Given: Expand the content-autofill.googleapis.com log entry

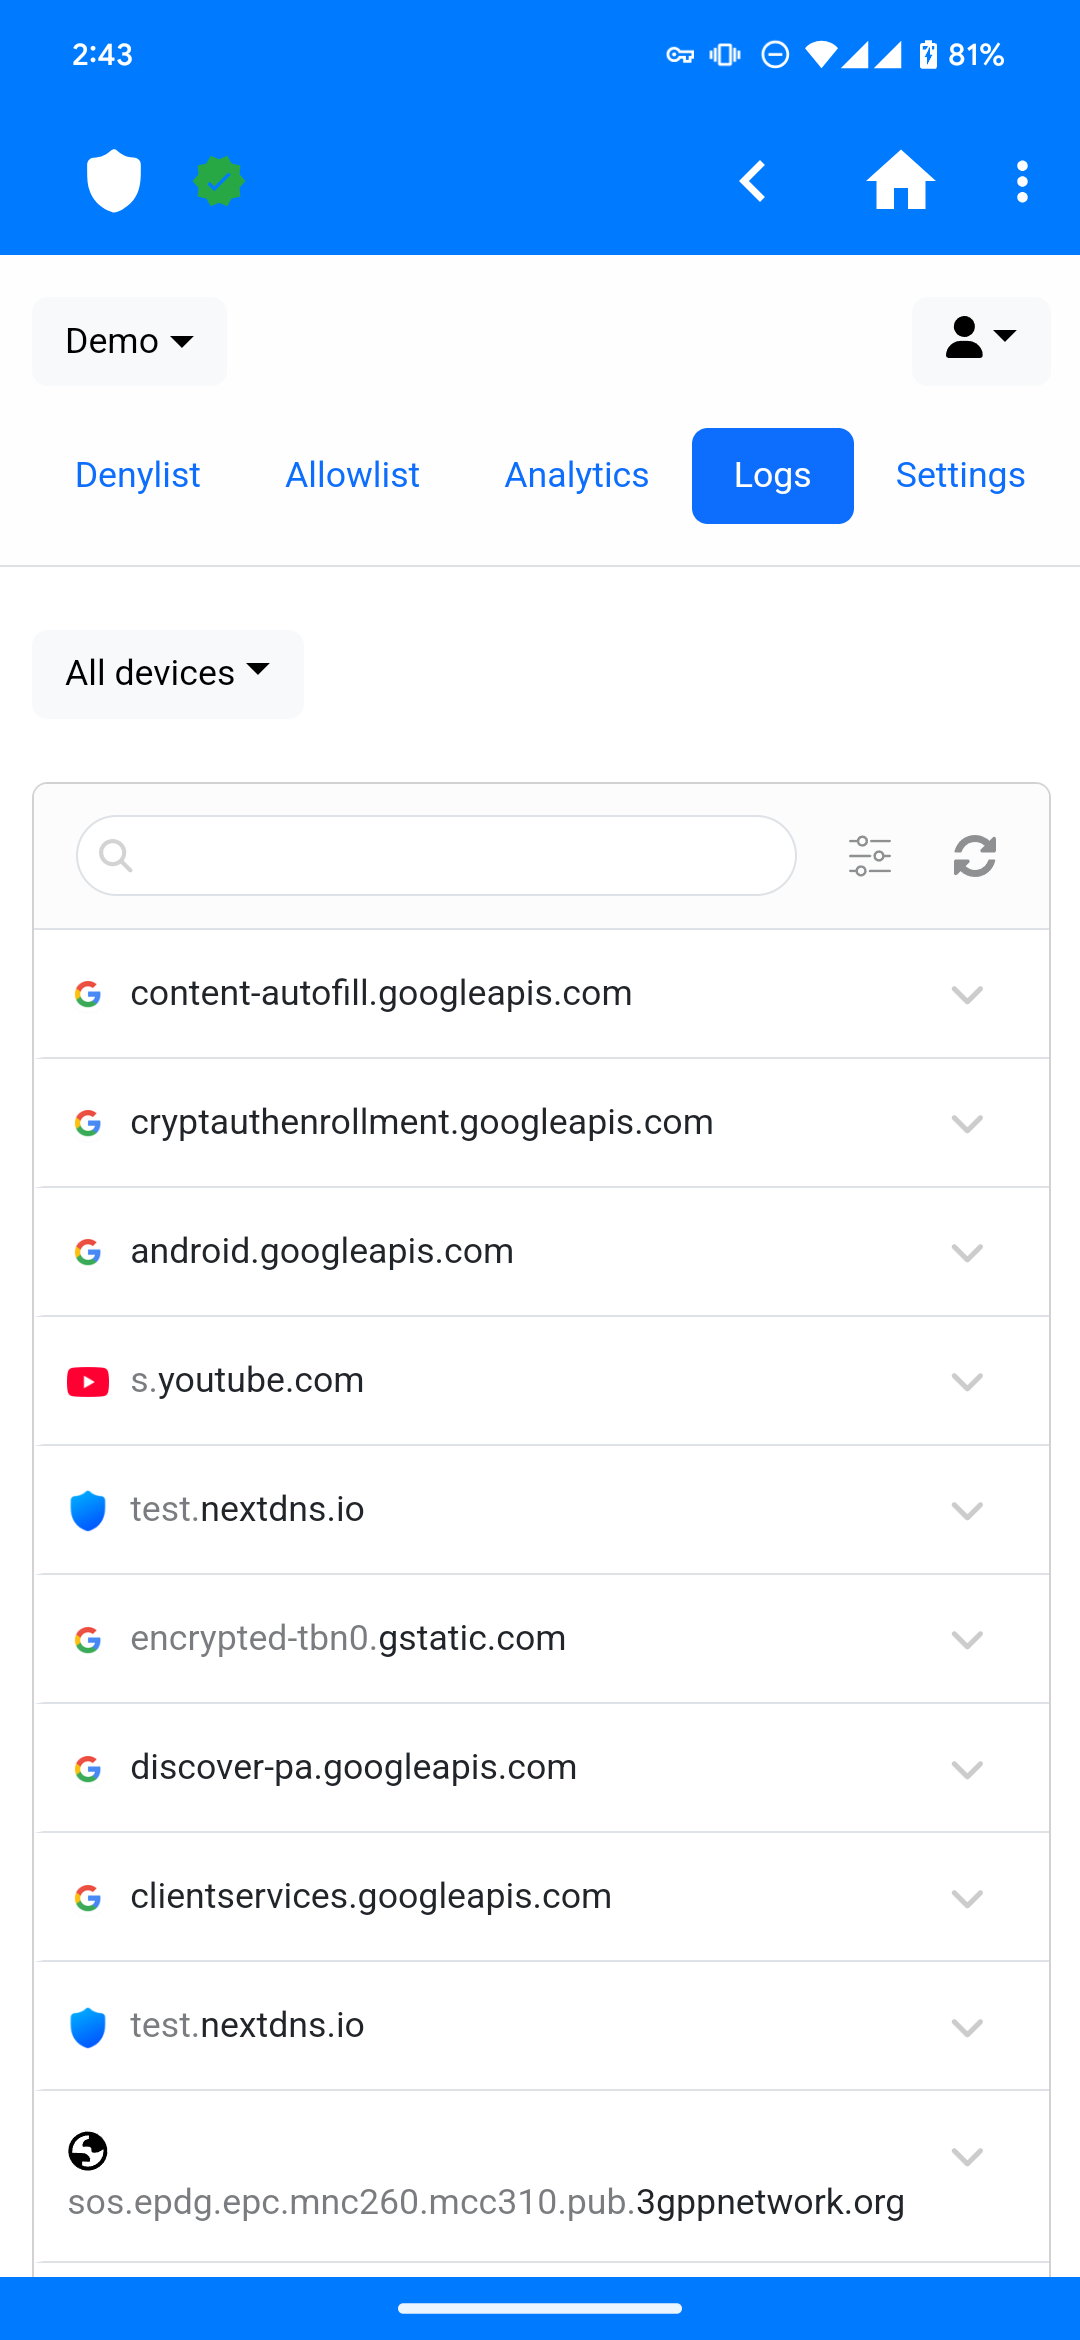Looking at the screenshot, I should tap(967, 994).
